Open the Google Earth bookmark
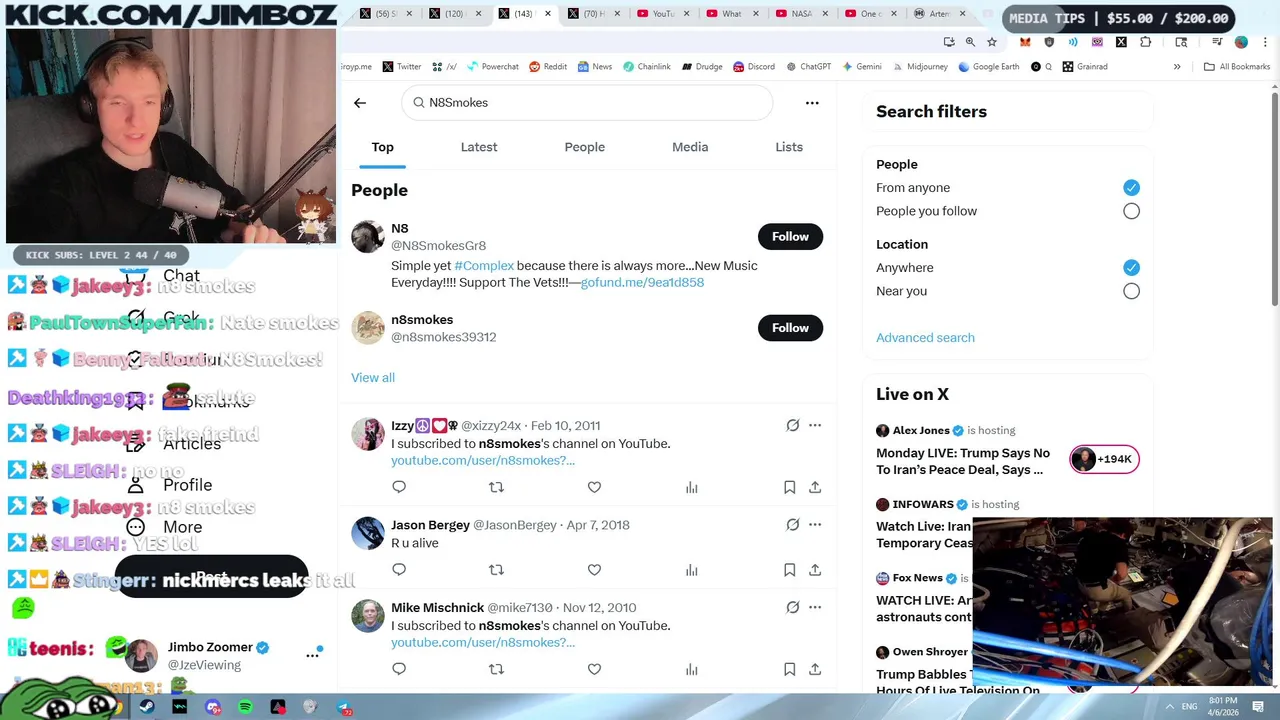This screenshot has width=1280, height=720. tap(988, 67)
